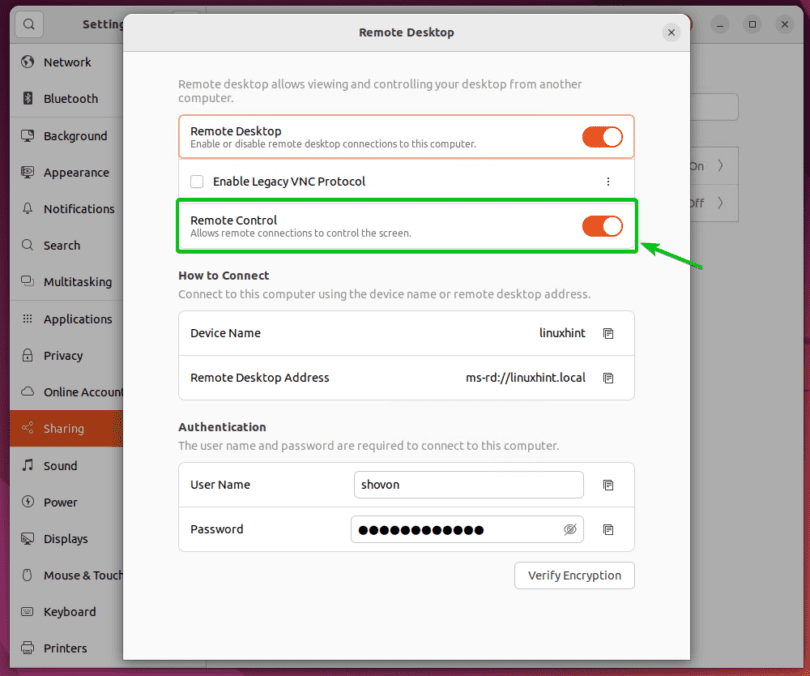The width and height of the screenshot is (810, 676).
Task: Copy the Password to clipboard
Action: [x=608, y=530]
